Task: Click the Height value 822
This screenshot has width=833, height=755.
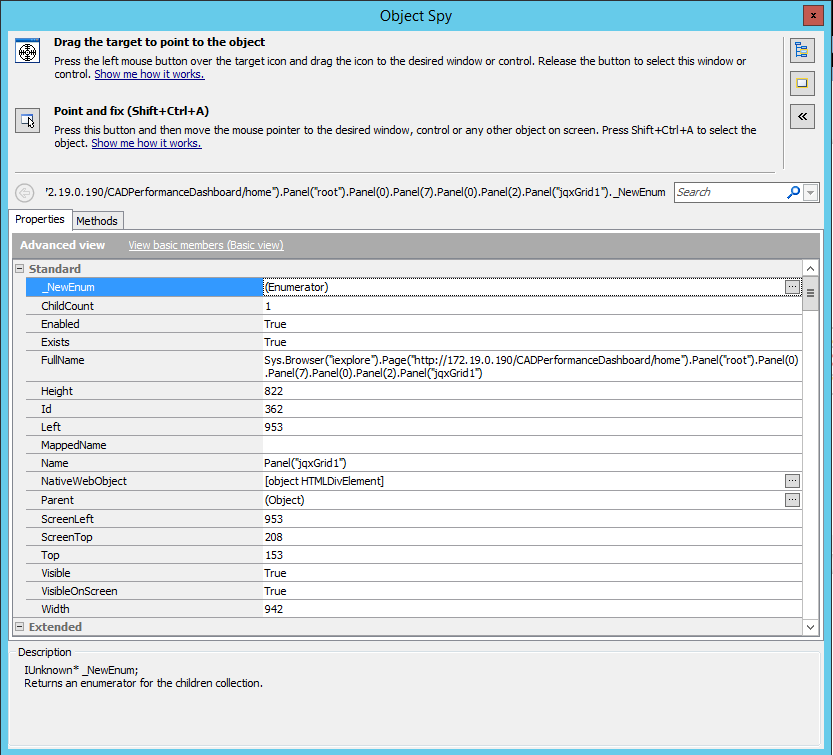Action: [274, 391]
